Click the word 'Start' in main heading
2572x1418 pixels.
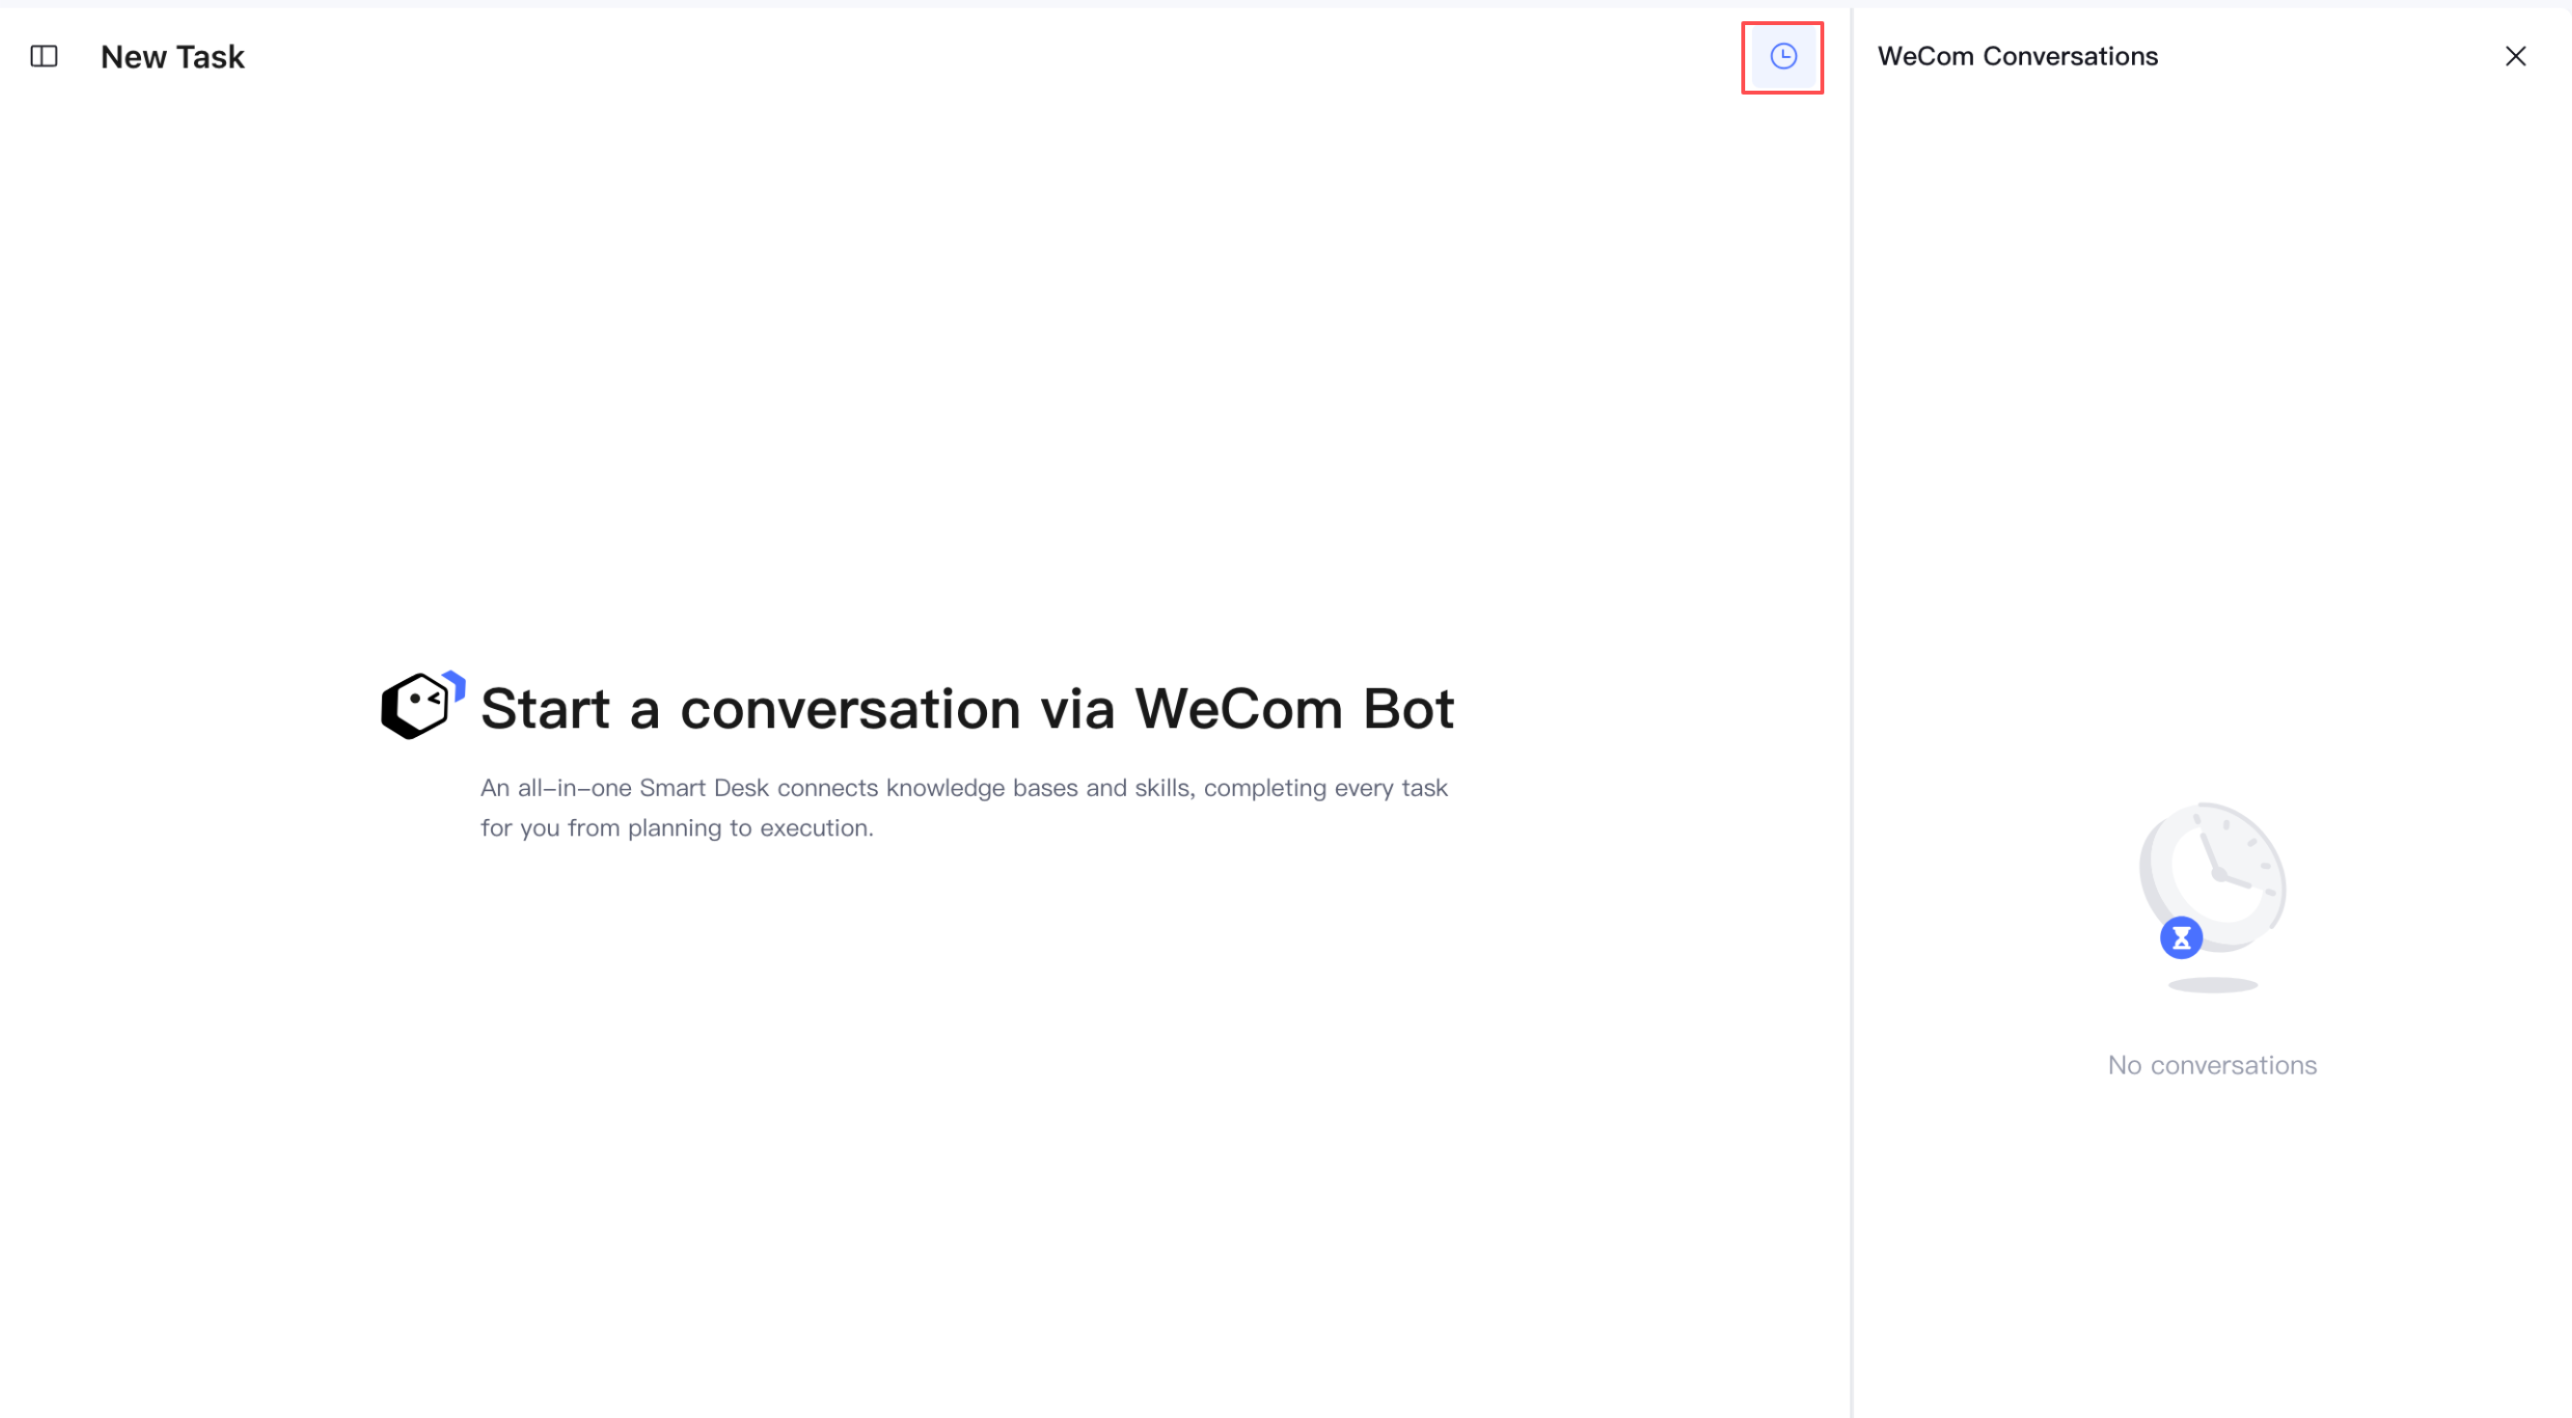545,709
